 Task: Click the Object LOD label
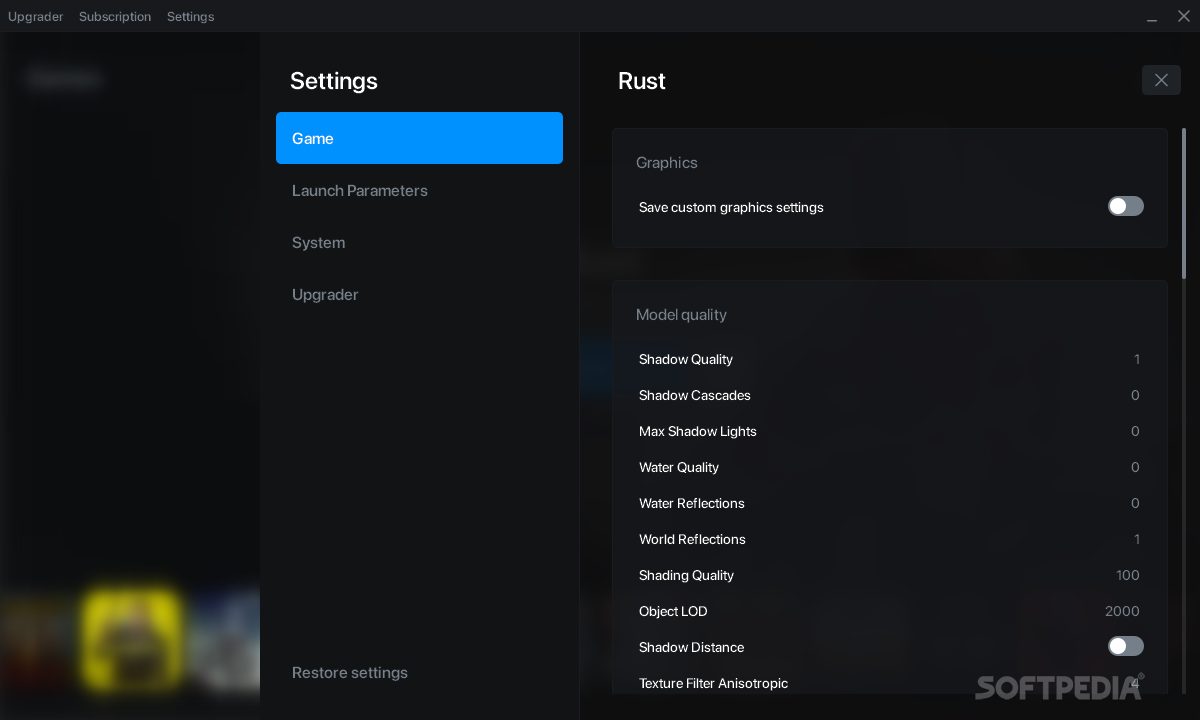(x=673, y=611)
